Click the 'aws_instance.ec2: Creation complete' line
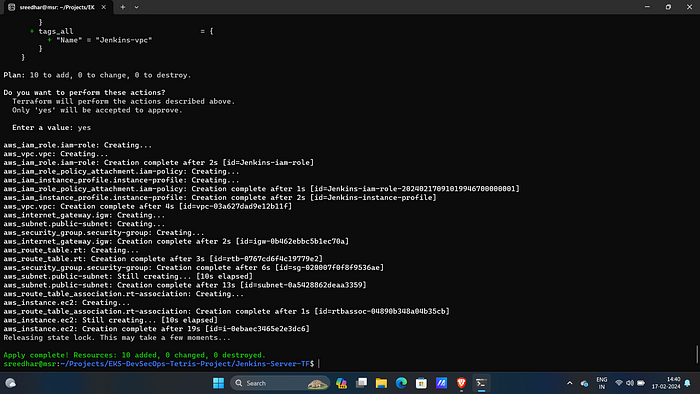 (157, 329)
